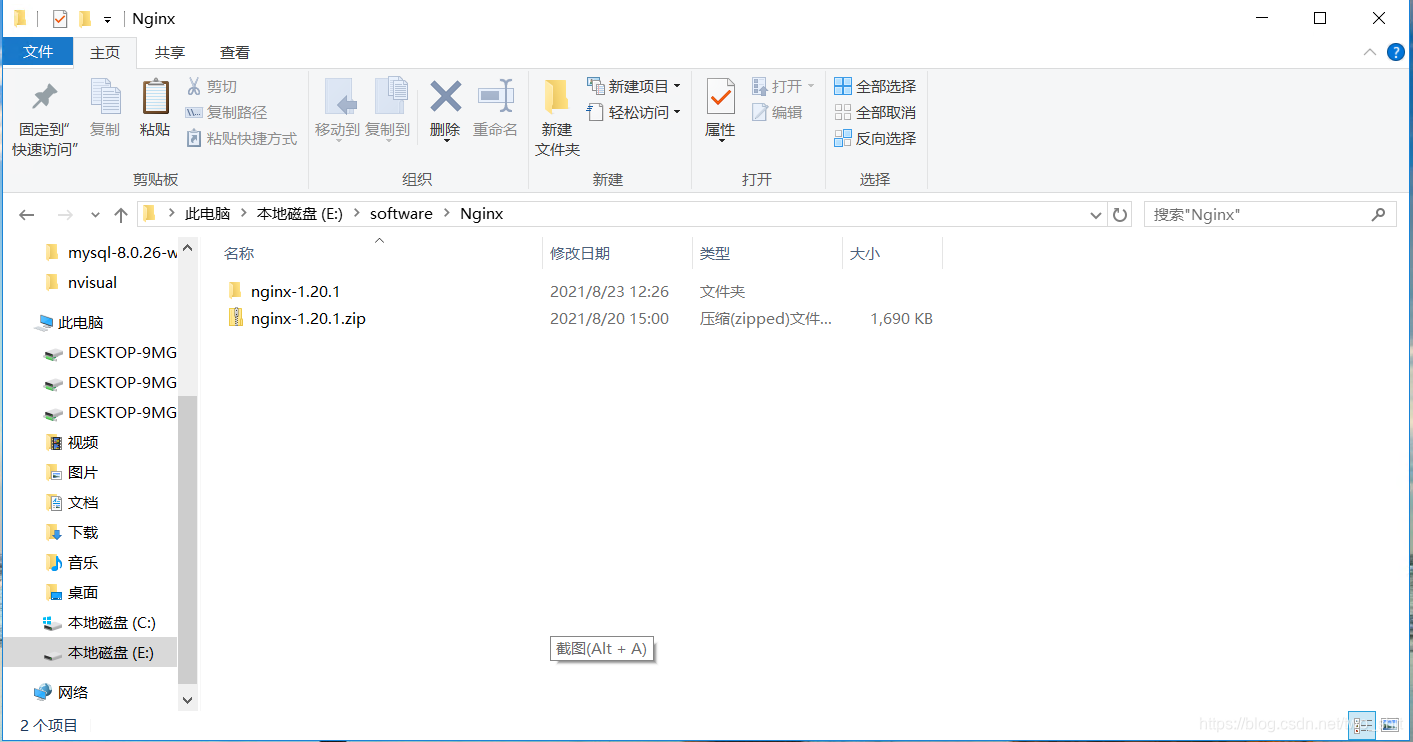The width and height of the screenshot is (1413, 742).
Task: Click Select all (全部选择)
Action: pyautogui.click(x=875, y=87)
